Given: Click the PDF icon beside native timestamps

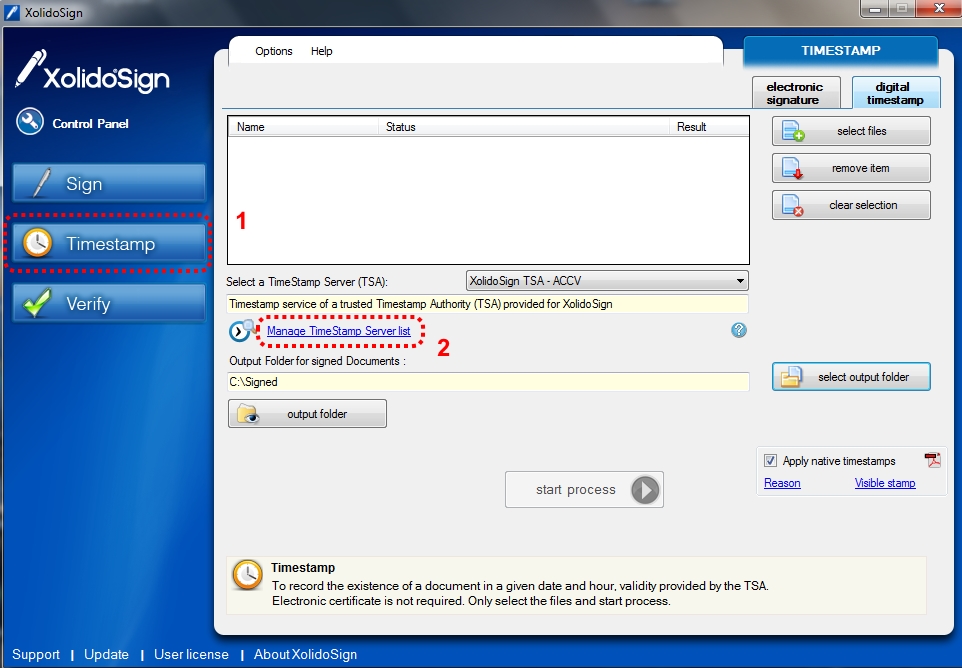Looking at the screenshot, I should 933,460.
